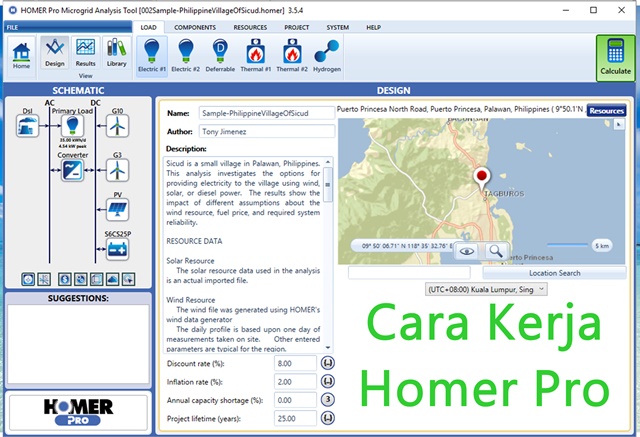Switch to the SYSTEM ribbon tab

338,27
